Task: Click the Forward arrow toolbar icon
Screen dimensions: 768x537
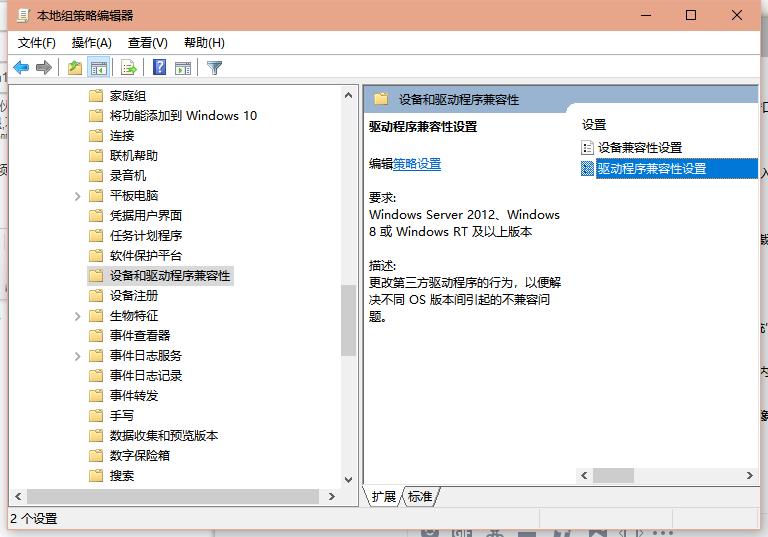Action: (44, 68)
